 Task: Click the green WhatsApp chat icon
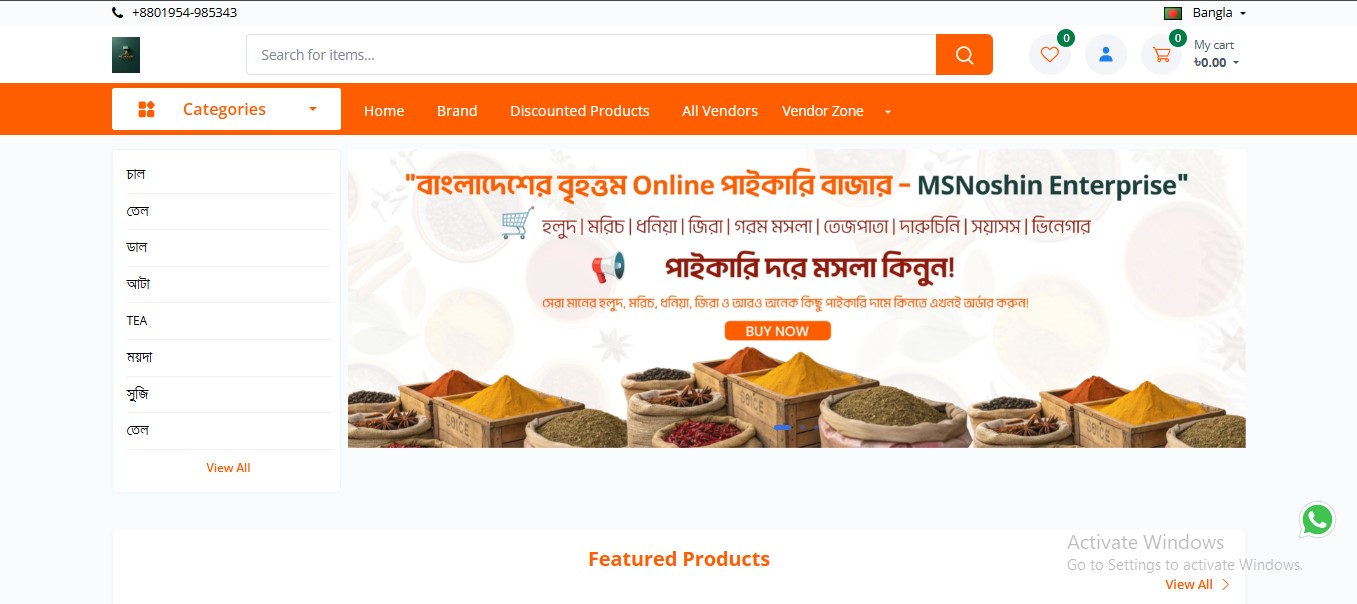(1318, 520)
